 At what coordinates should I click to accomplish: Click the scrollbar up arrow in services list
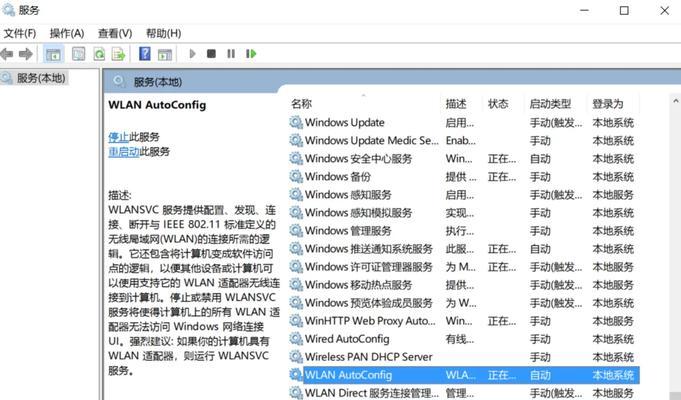[675, 101]
